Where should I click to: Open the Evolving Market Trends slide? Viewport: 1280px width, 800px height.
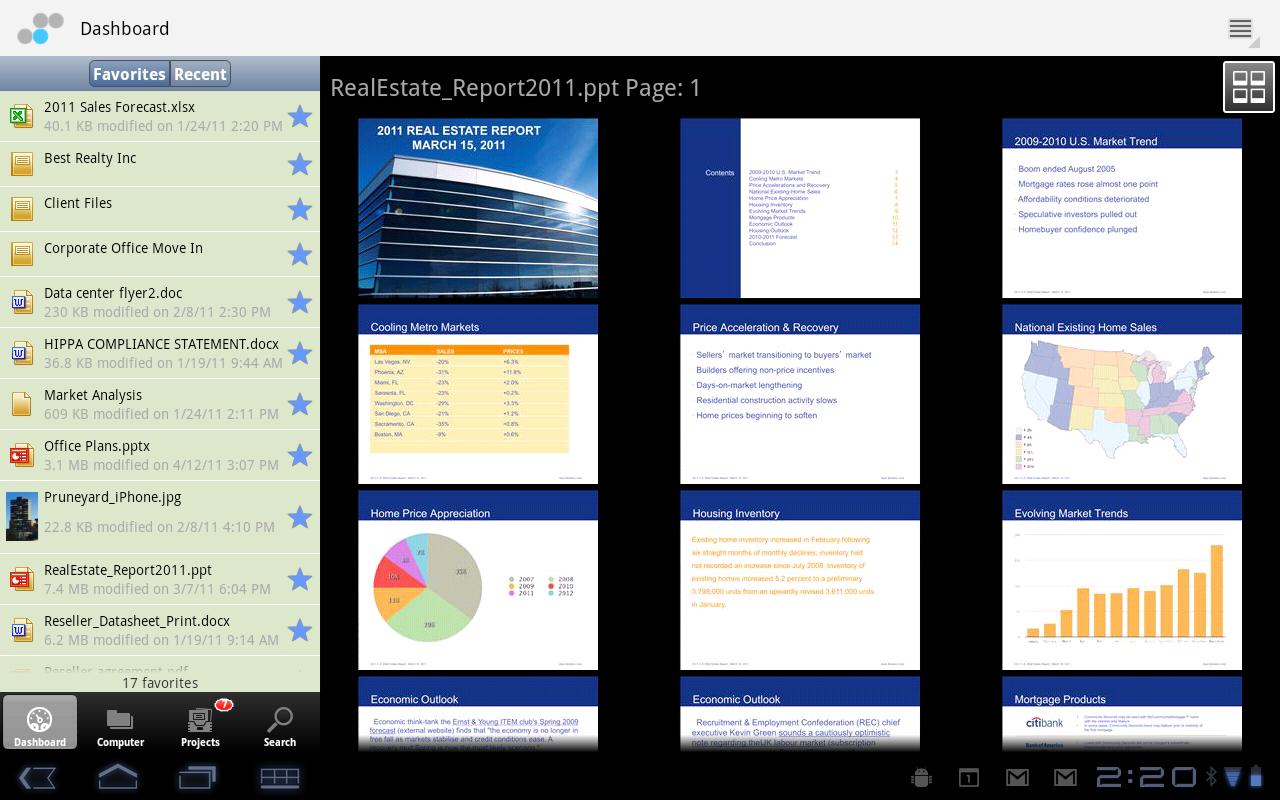[1122, 580]
